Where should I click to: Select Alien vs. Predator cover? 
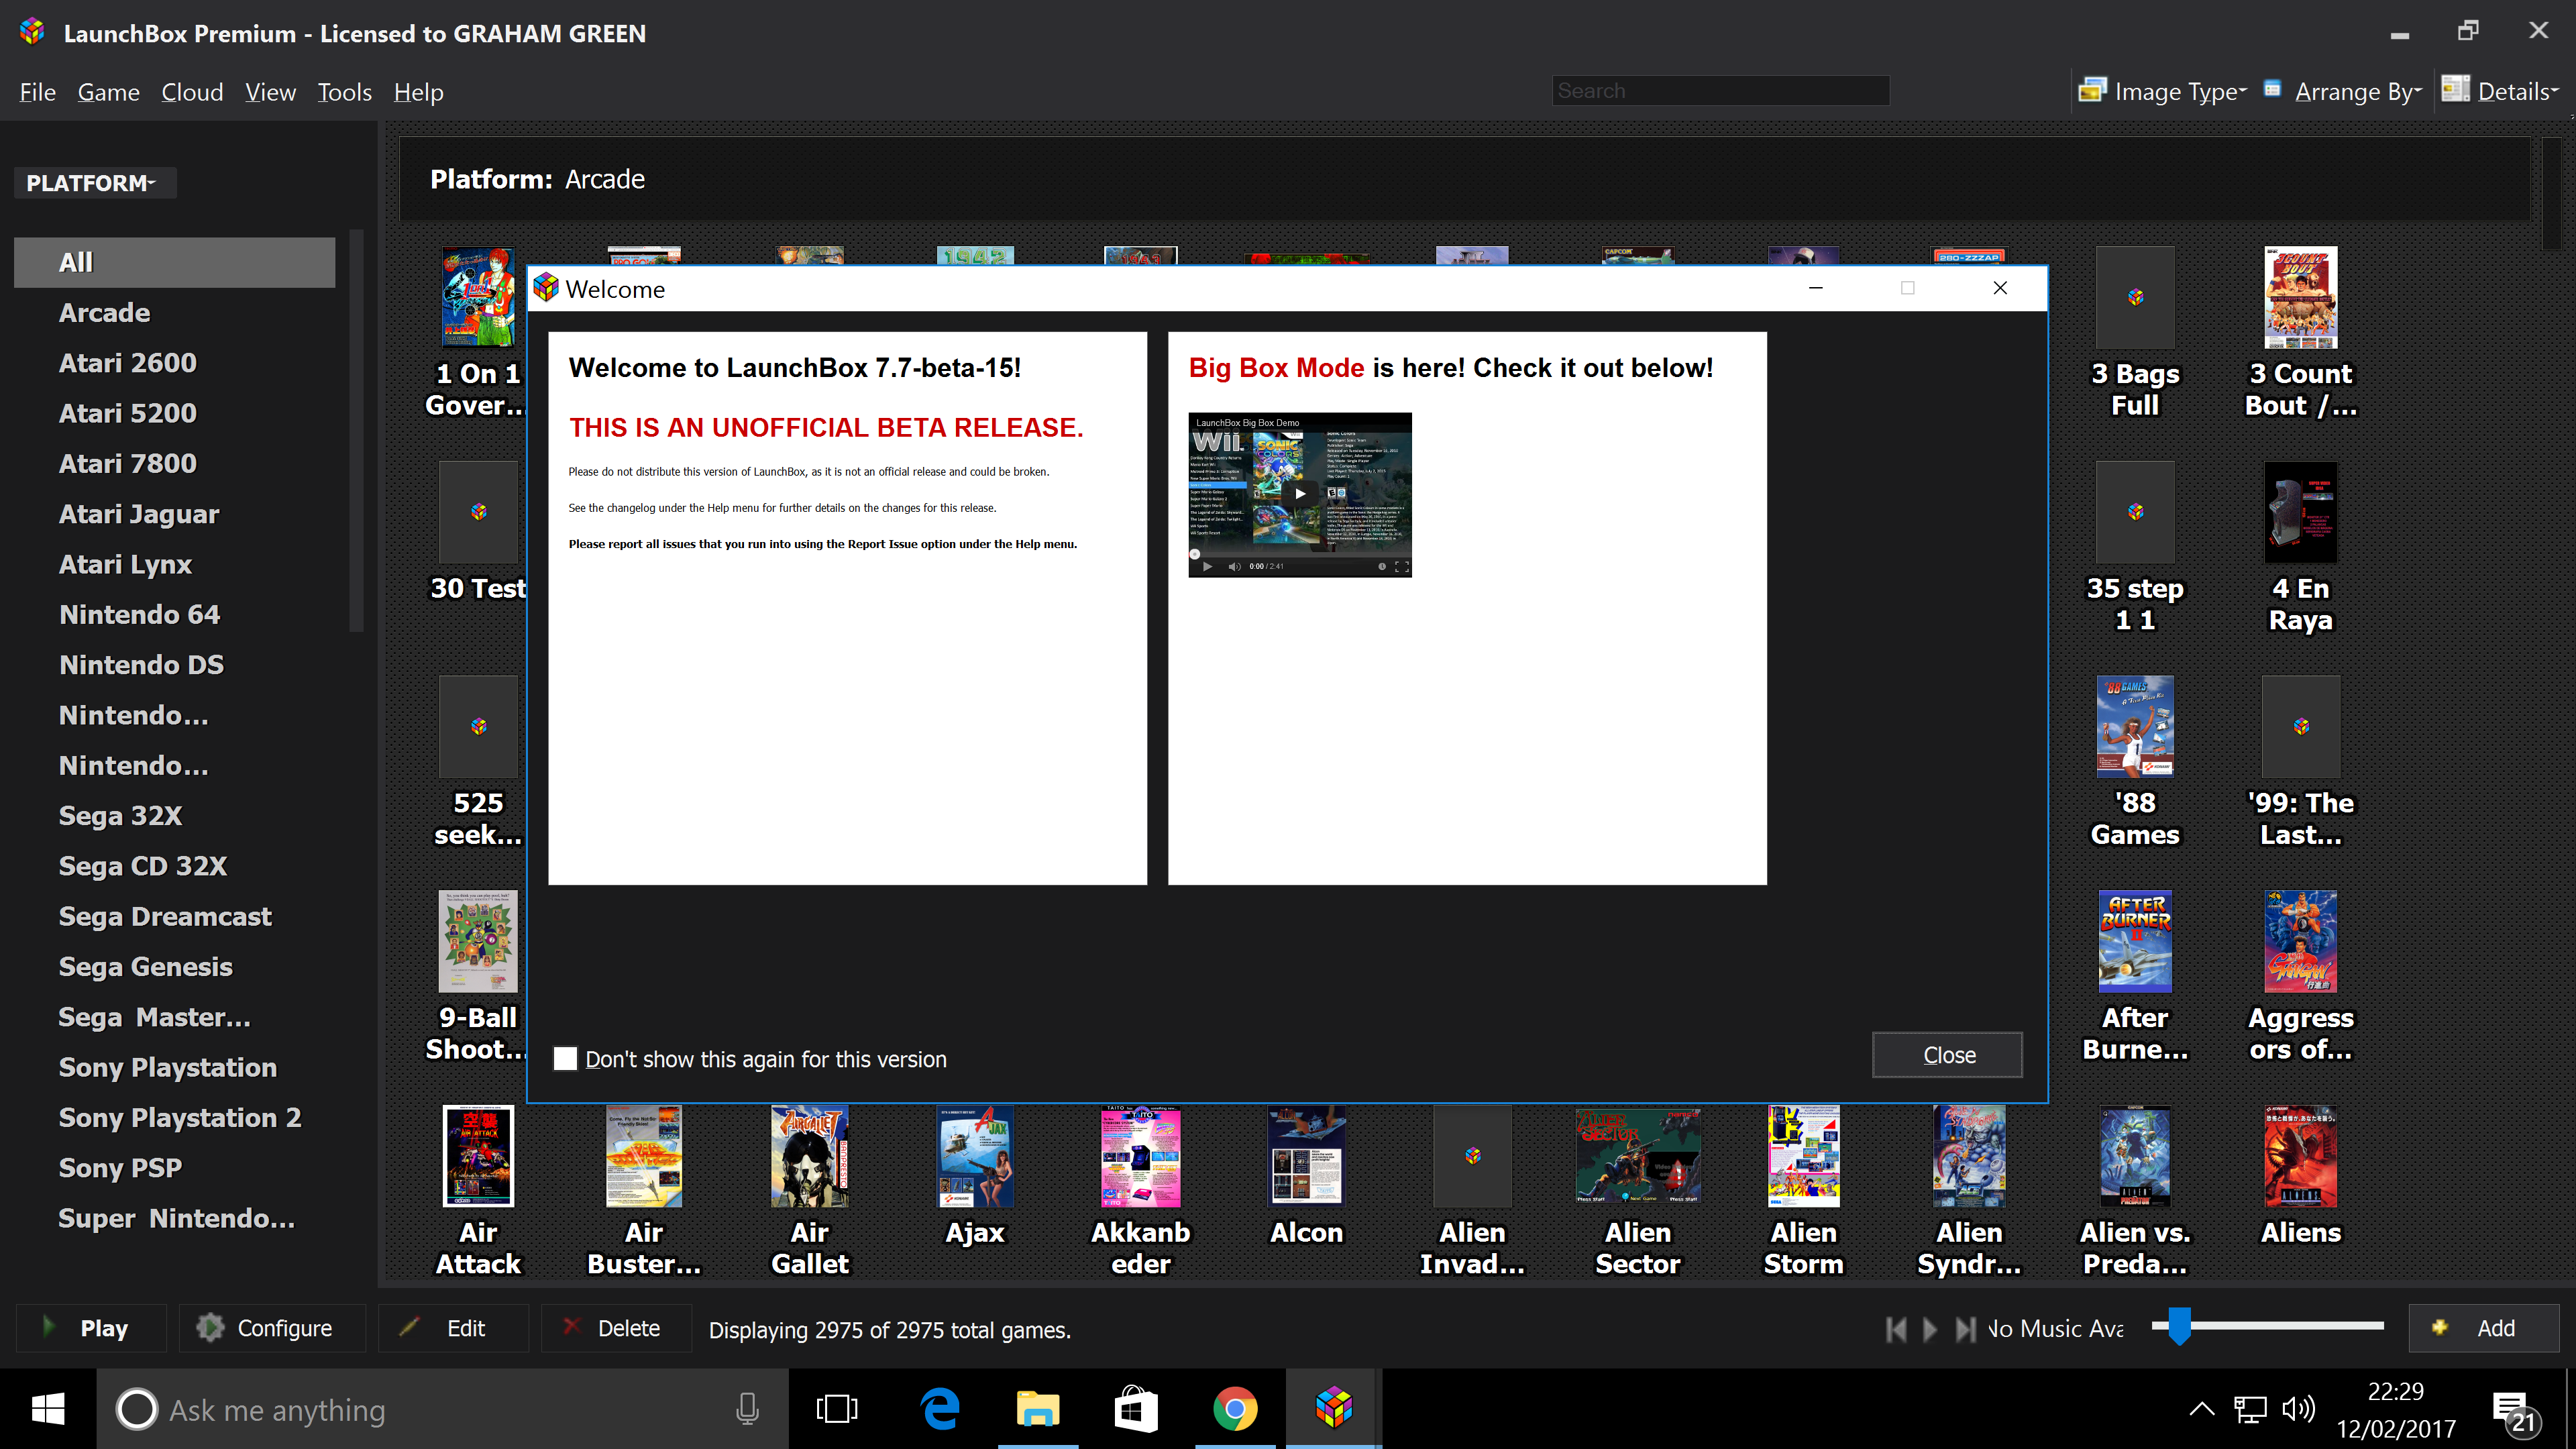(2135, 1156)
